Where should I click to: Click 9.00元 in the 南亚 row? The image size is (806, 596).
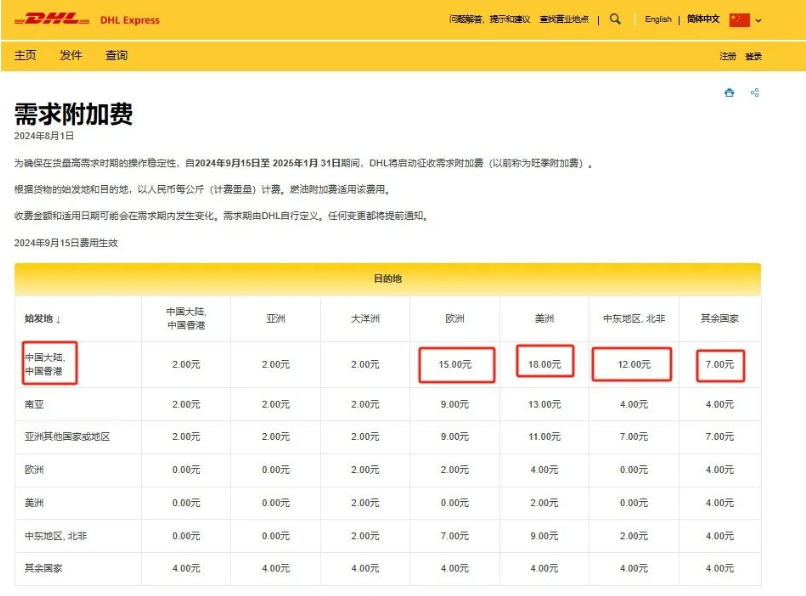coord(454,405)
